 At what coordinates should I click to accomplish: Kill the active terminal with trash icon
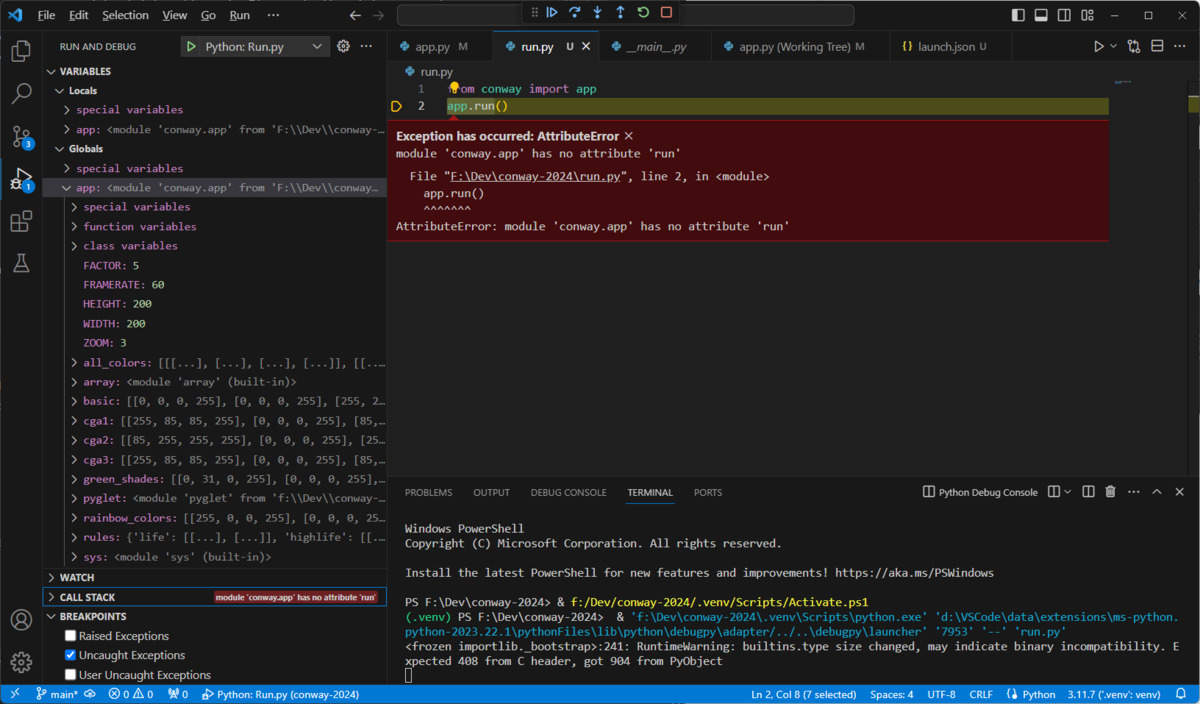tap(1110, 491)
